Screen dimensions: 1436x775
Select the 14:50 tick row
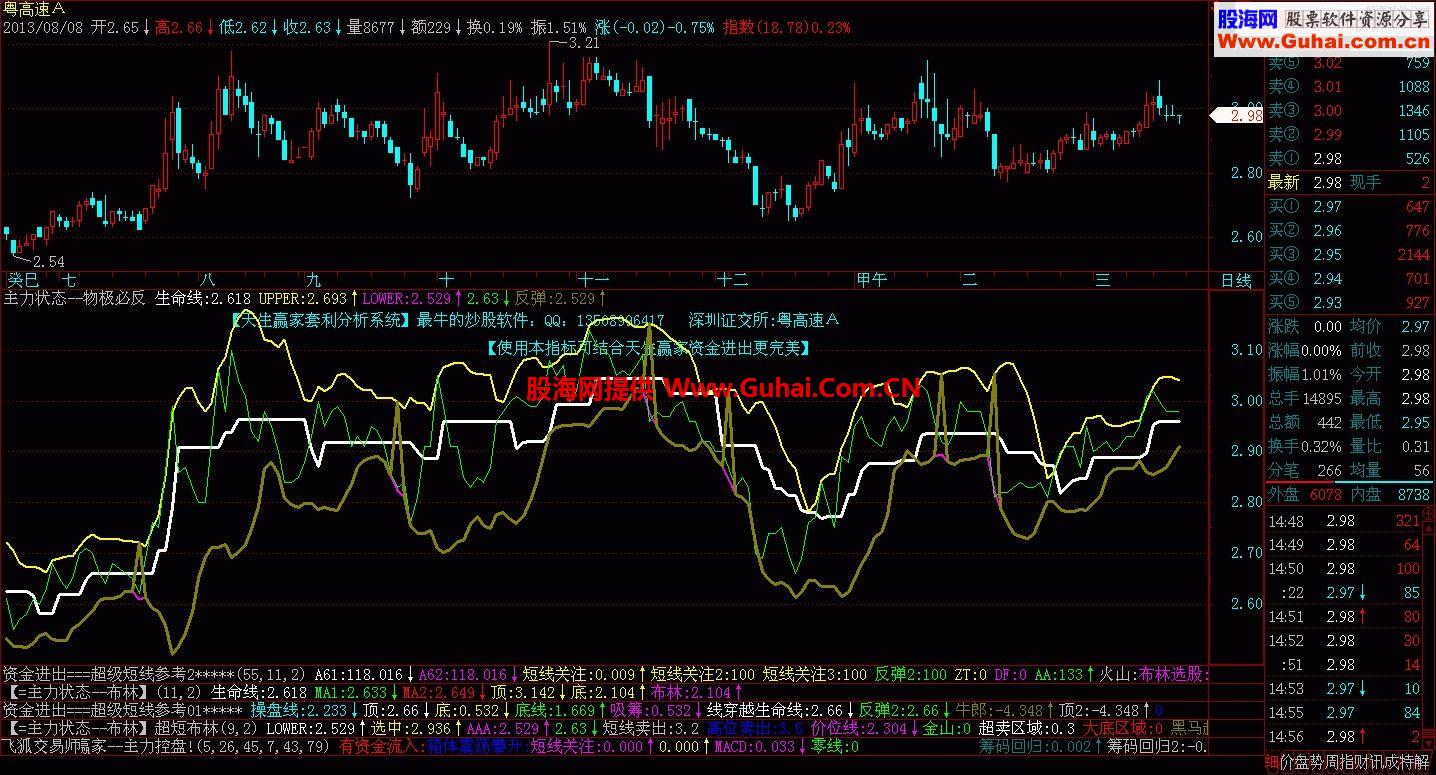pyautogui.click(x=1344, y=569)
